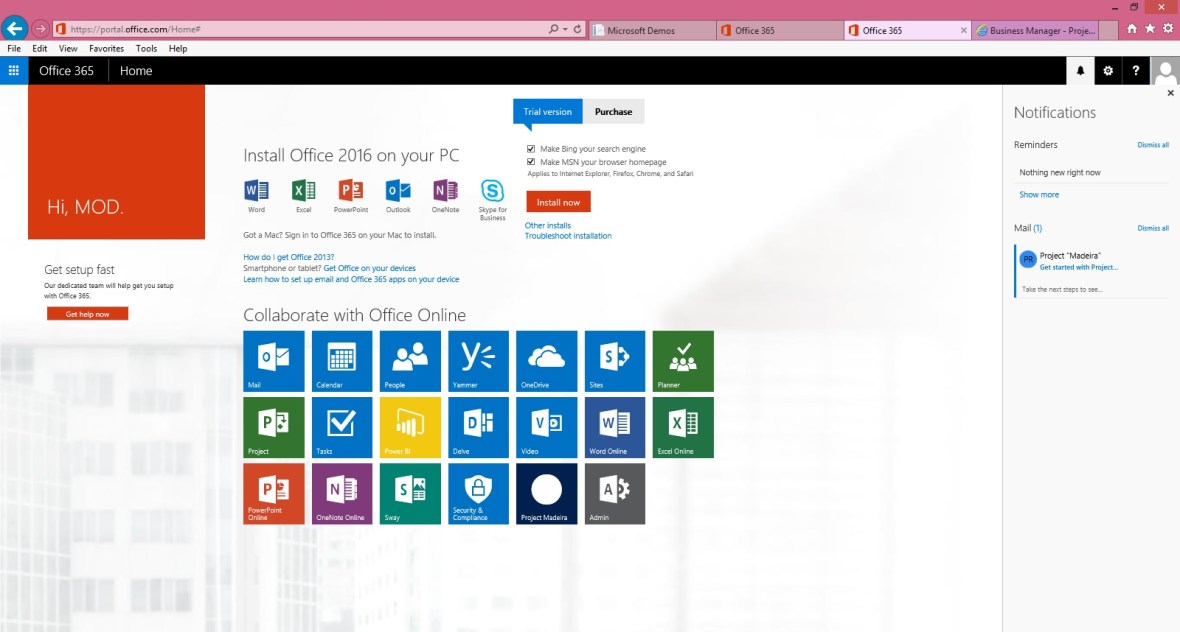
Task: Launch the Delve tile
Action: tap(478, 427)
